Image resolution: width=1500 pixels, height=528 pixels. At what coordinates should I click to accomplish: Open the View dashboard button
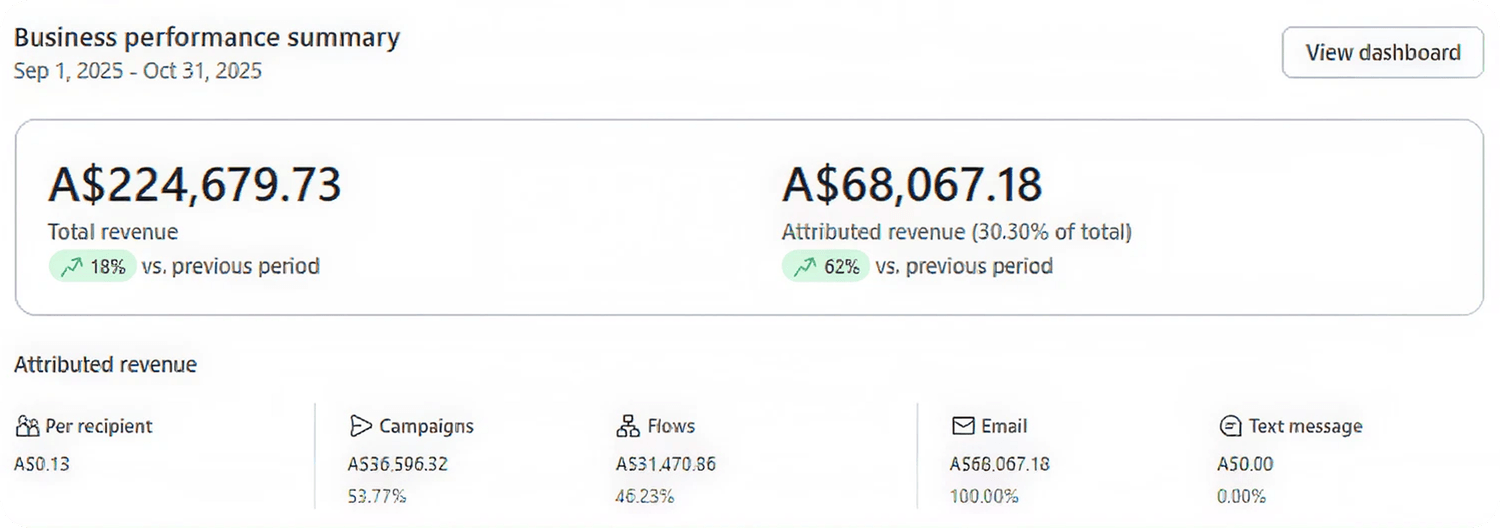(x=1383, y=53)
